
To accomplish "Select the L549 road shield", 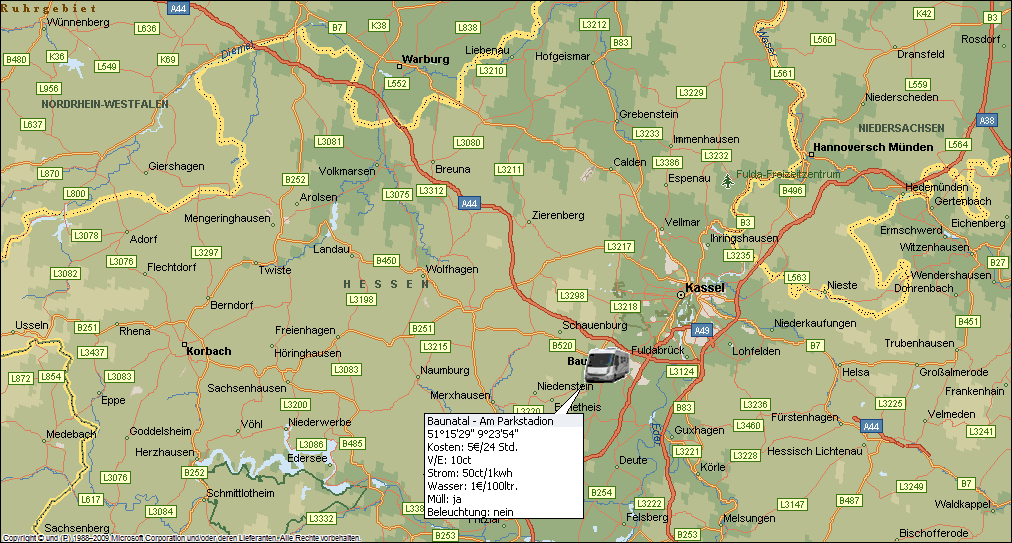I will pos(106,67).
